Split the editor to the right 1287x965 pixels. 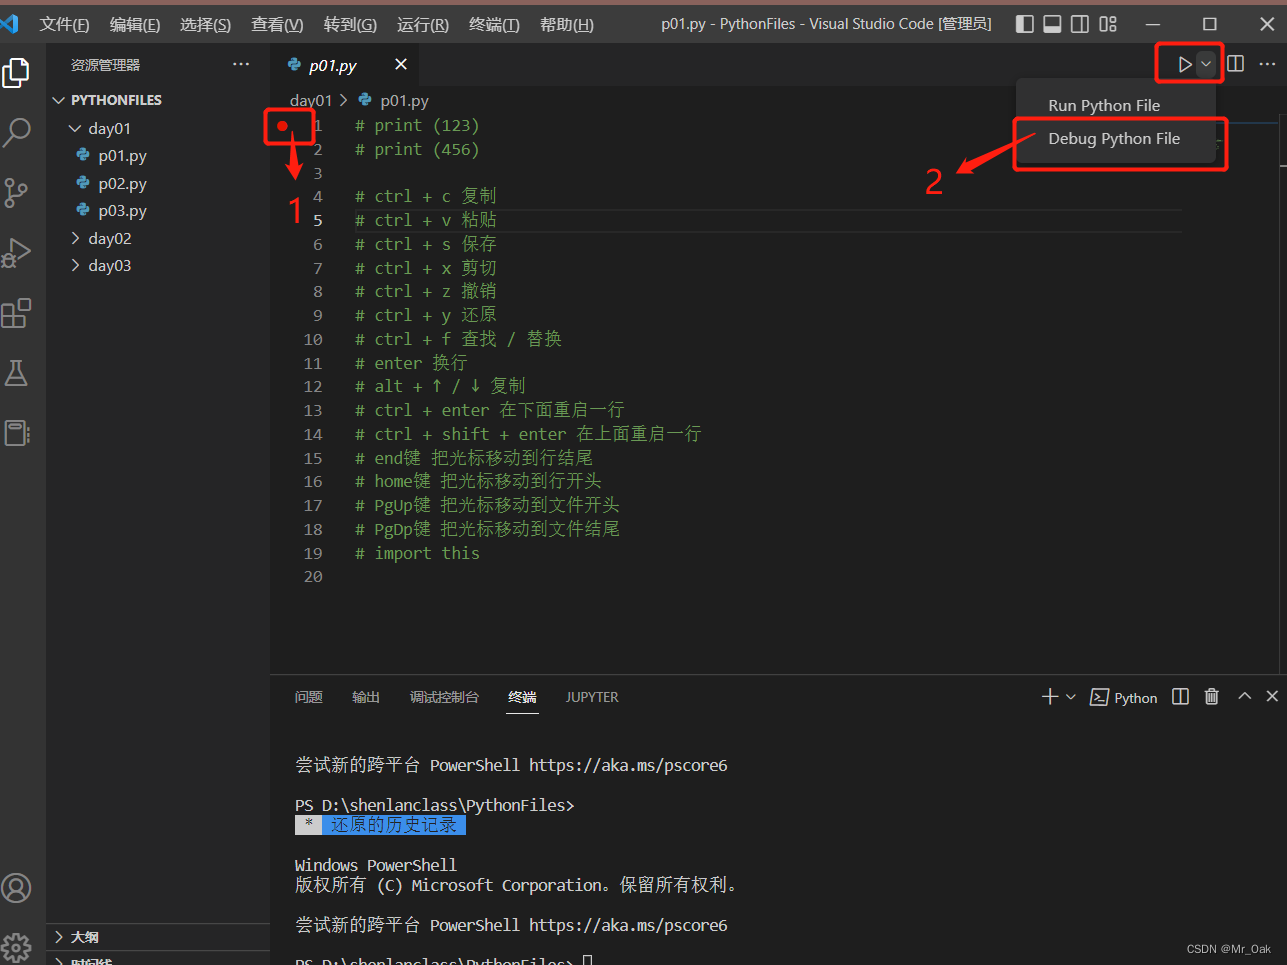pyautogui.click(x=1236, y=64)
